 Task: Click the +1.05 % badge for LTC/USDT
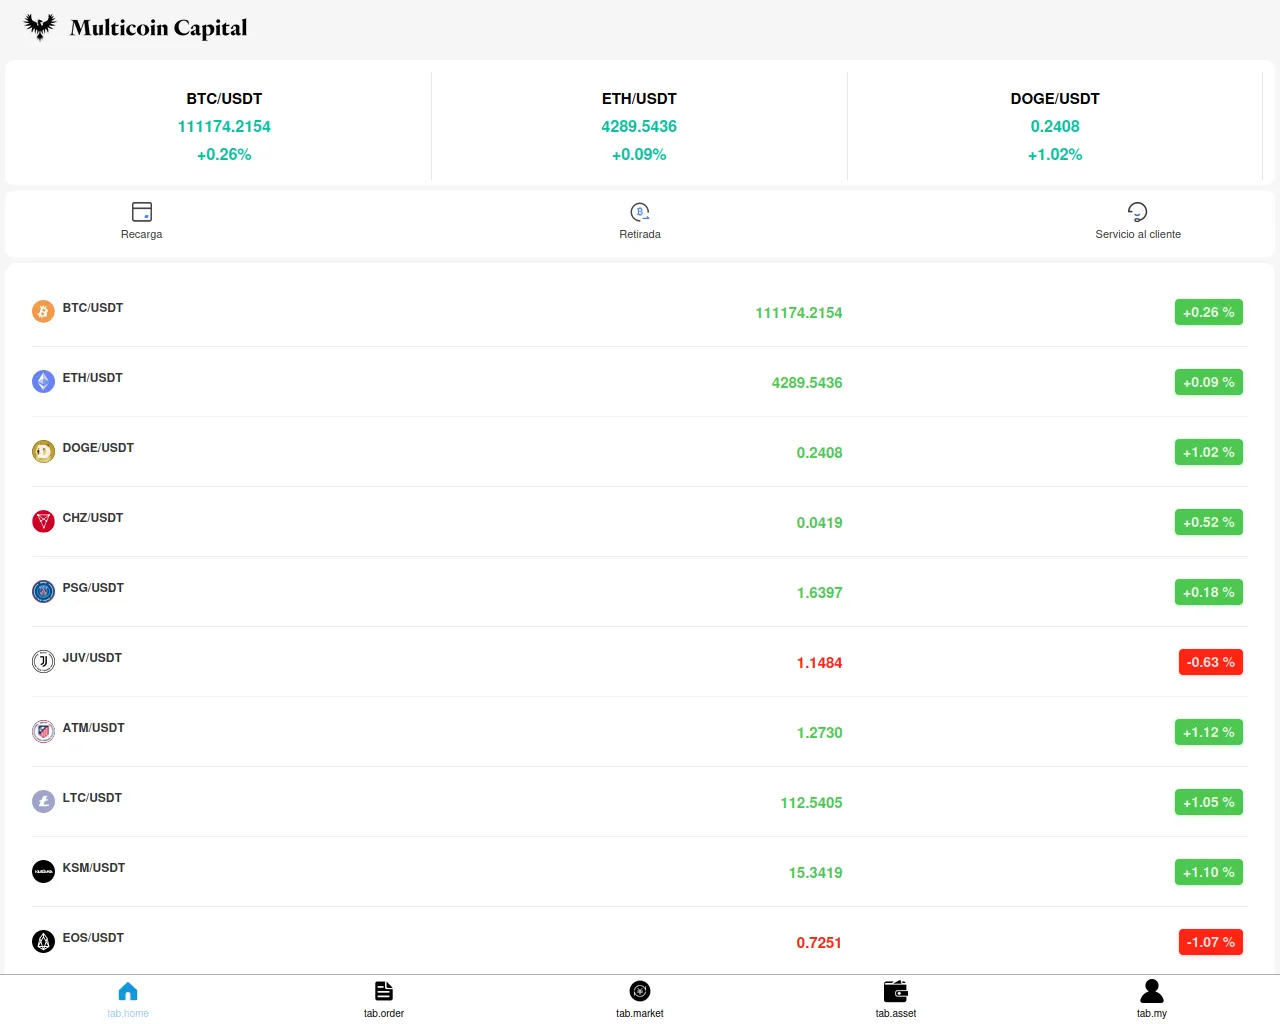(x=1209, y=802)
